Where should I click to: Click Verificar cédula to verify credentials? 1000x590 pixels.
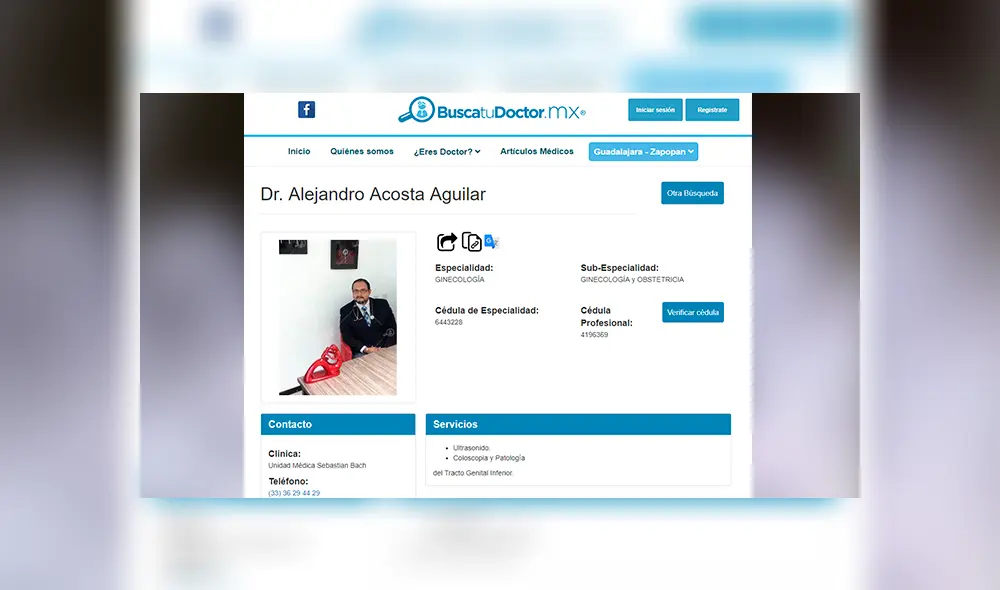click(692, 312)
